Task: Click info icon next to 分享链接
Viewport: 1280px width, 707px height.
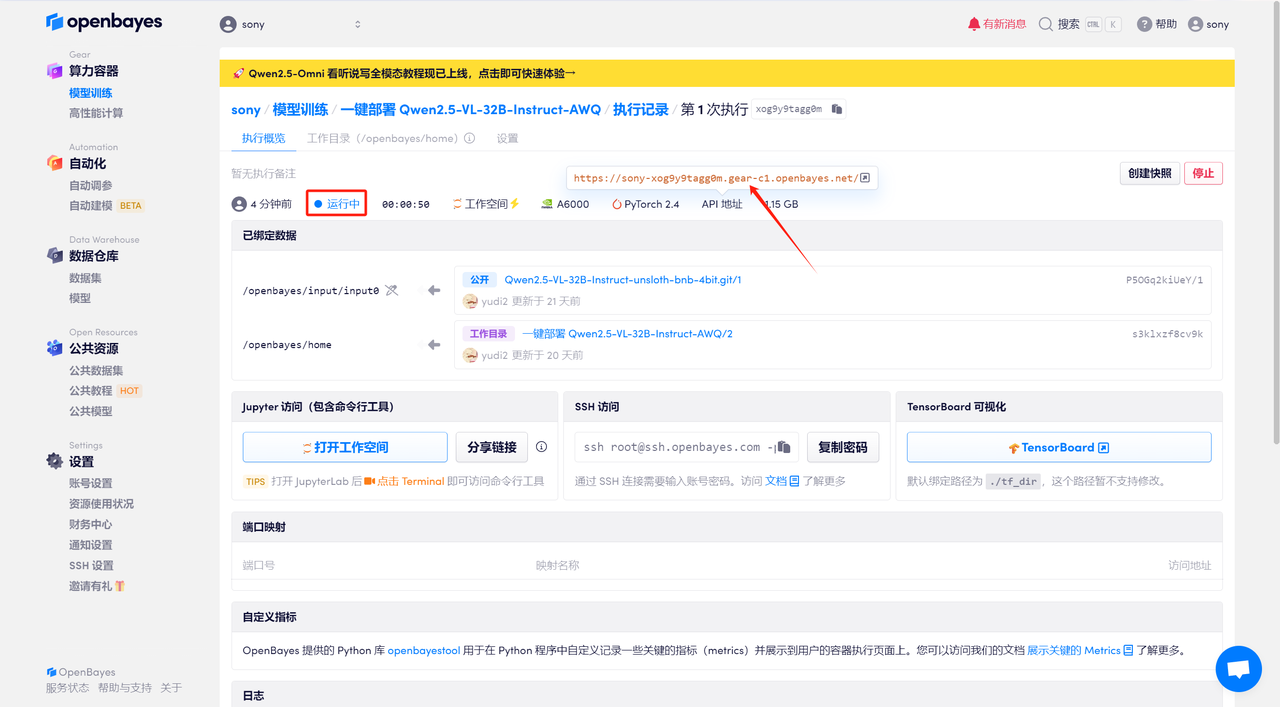Action: tap(541, 447)
